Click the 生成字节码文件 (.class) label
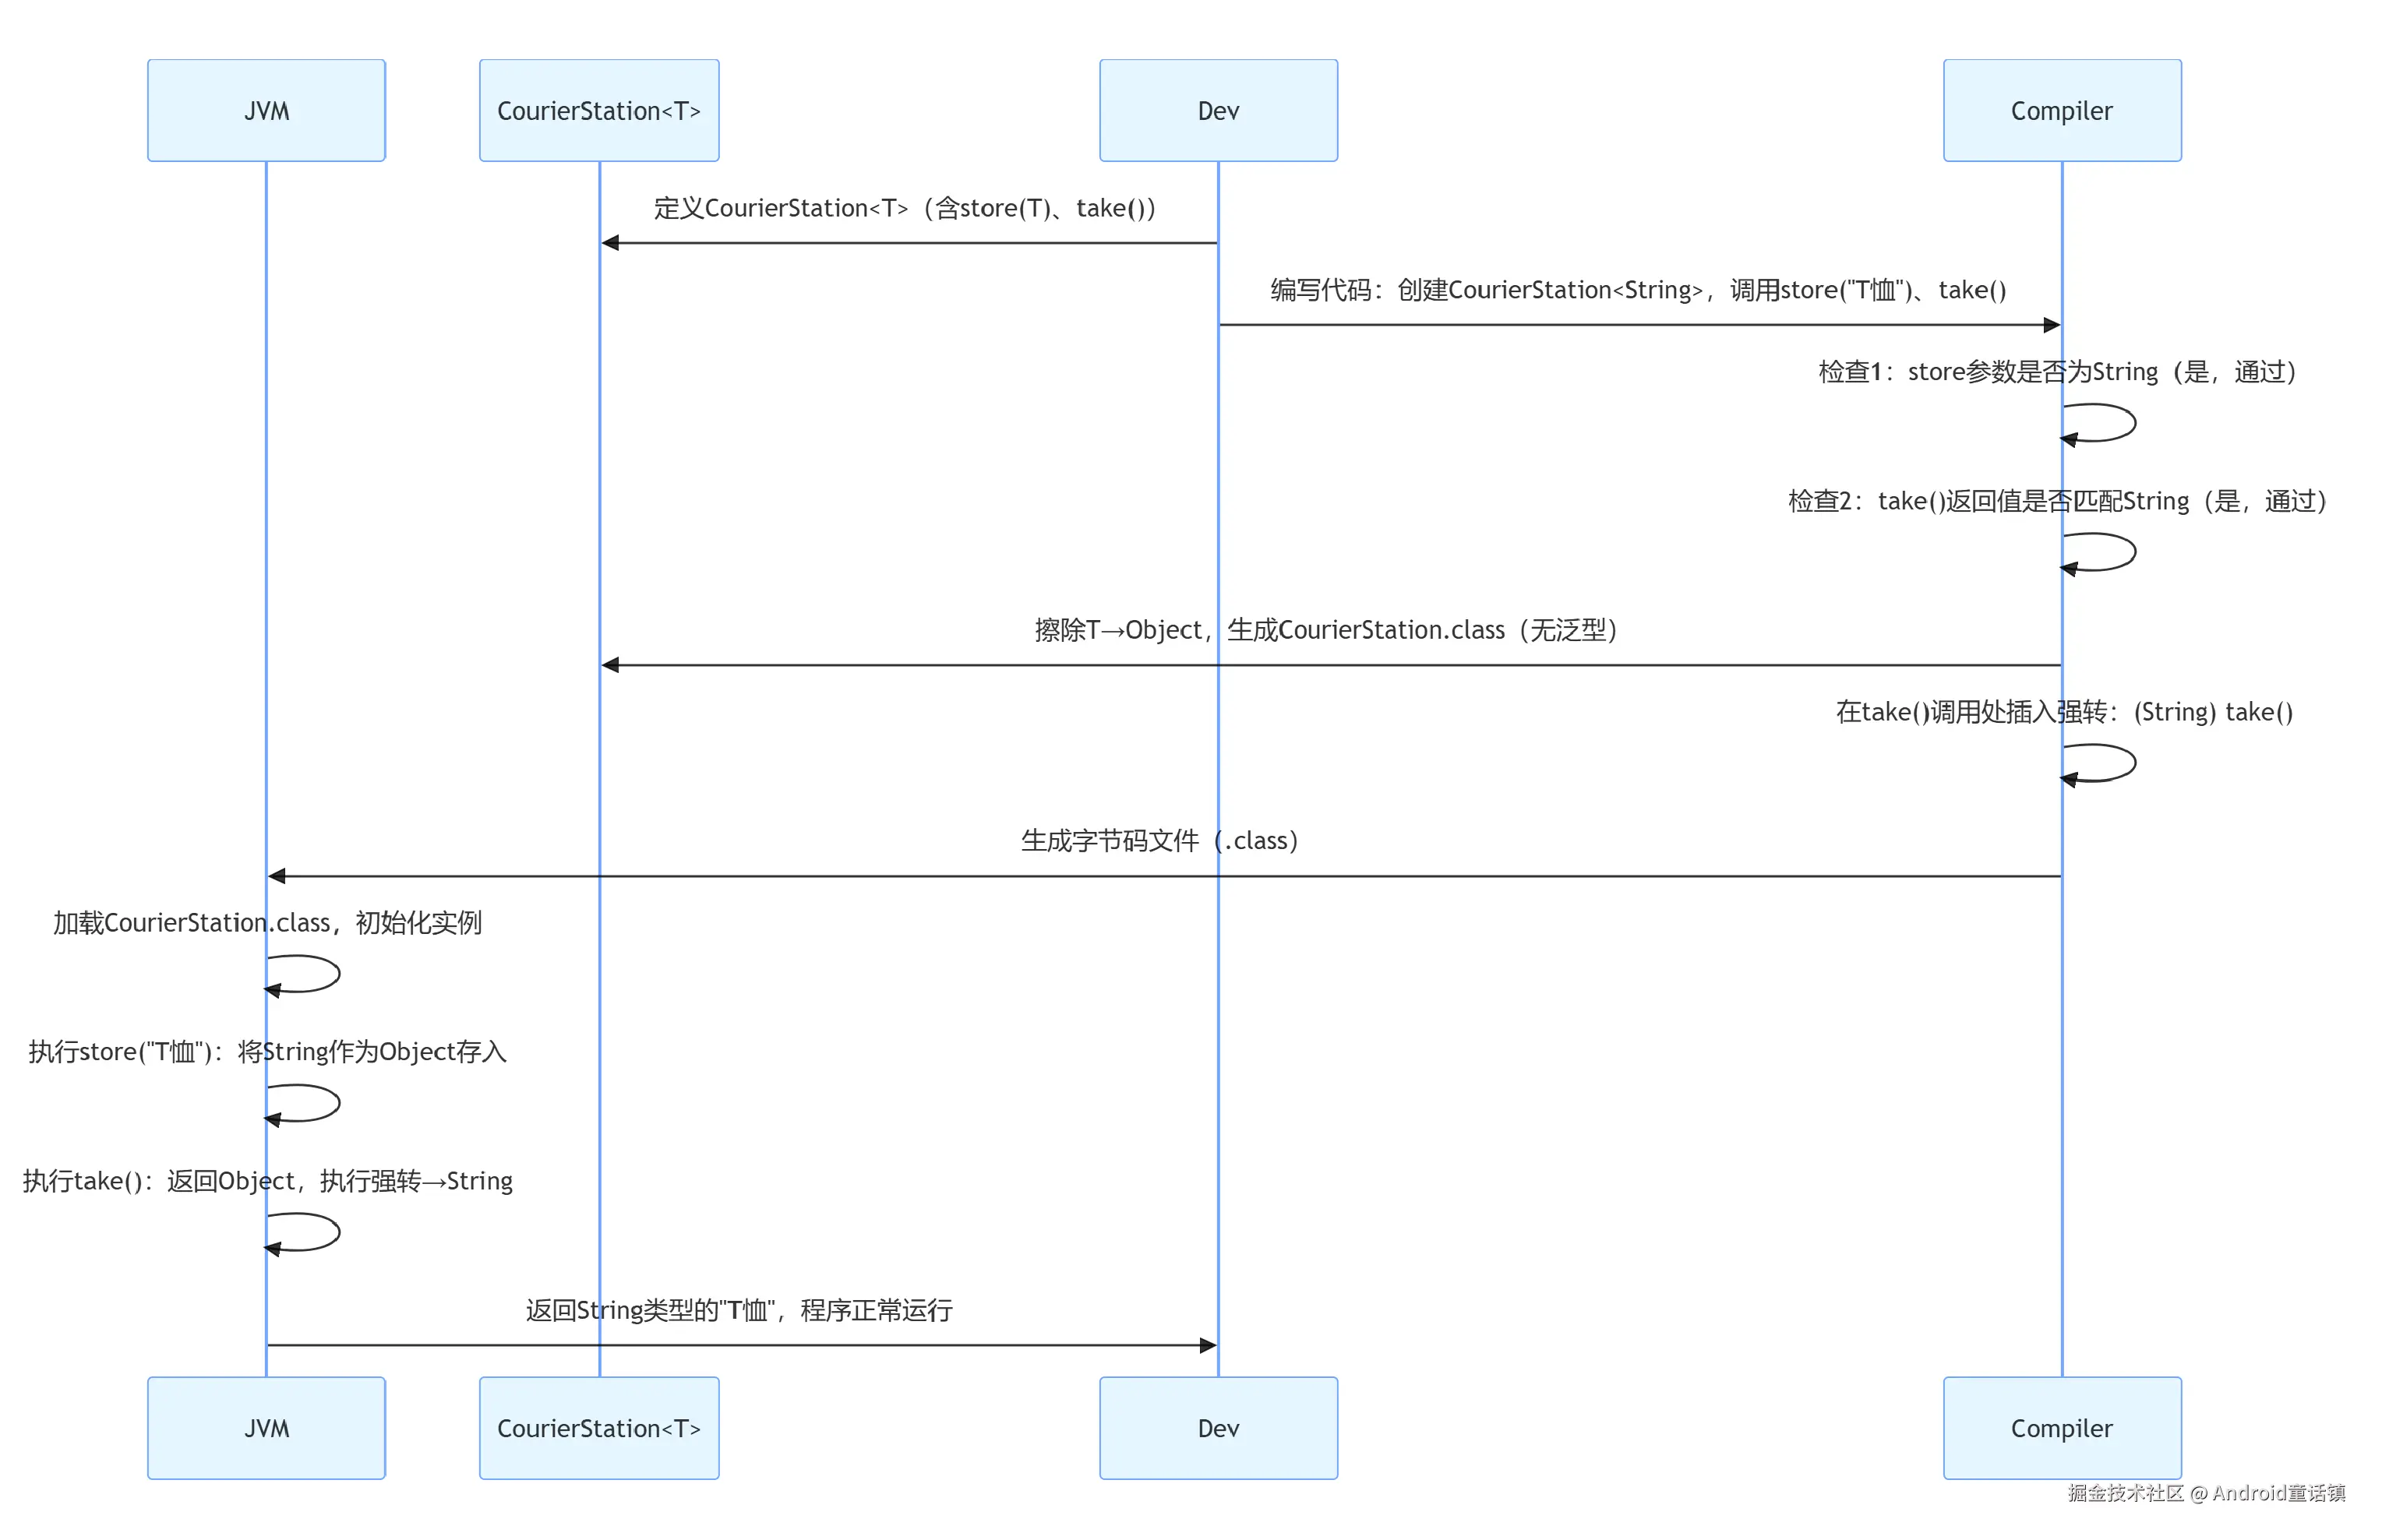 click(1158, 841)
